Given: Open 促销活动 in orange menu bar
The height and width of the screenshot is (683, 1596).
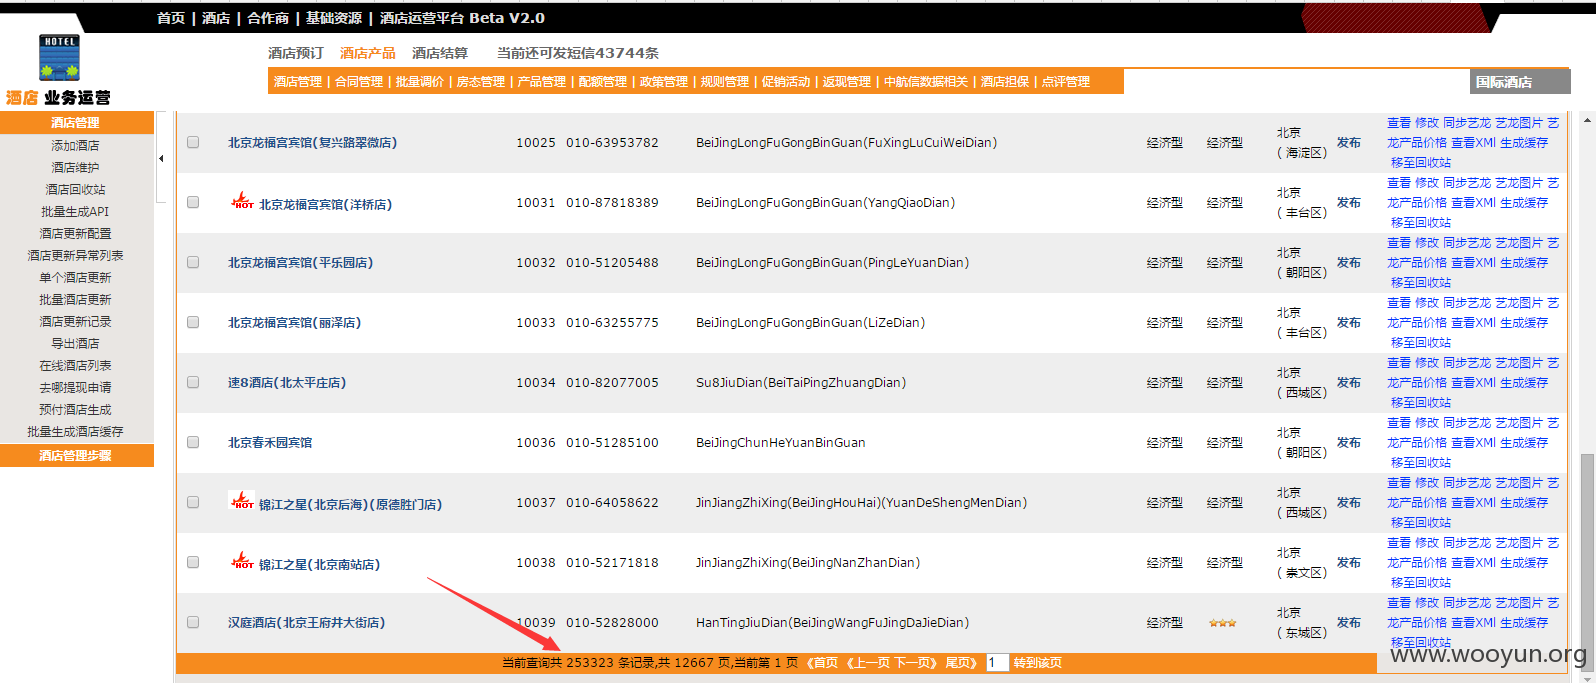Looking at the screenshot, I should [786, 82].
